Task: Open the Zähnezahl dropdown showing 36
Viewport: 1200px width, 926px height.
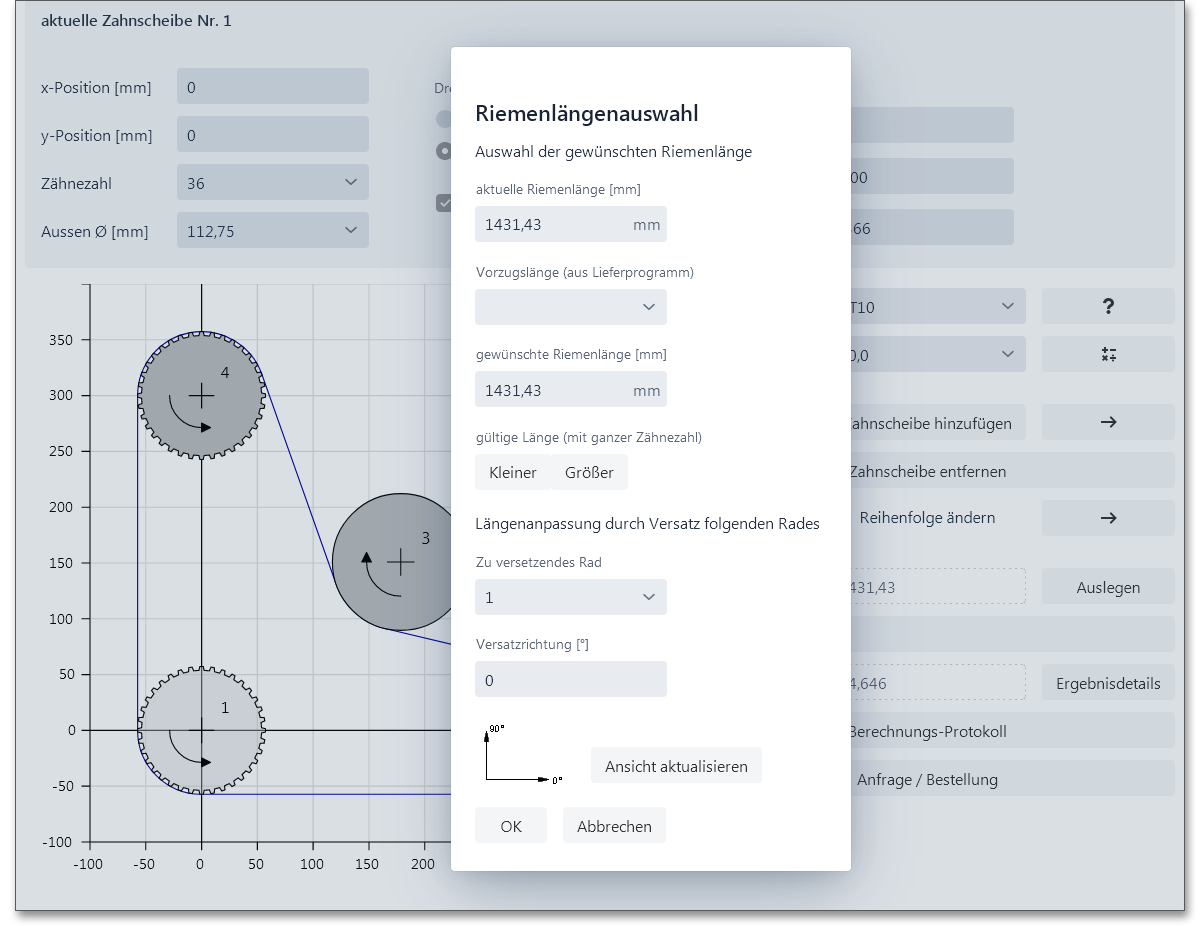Action: pos(273,182)
